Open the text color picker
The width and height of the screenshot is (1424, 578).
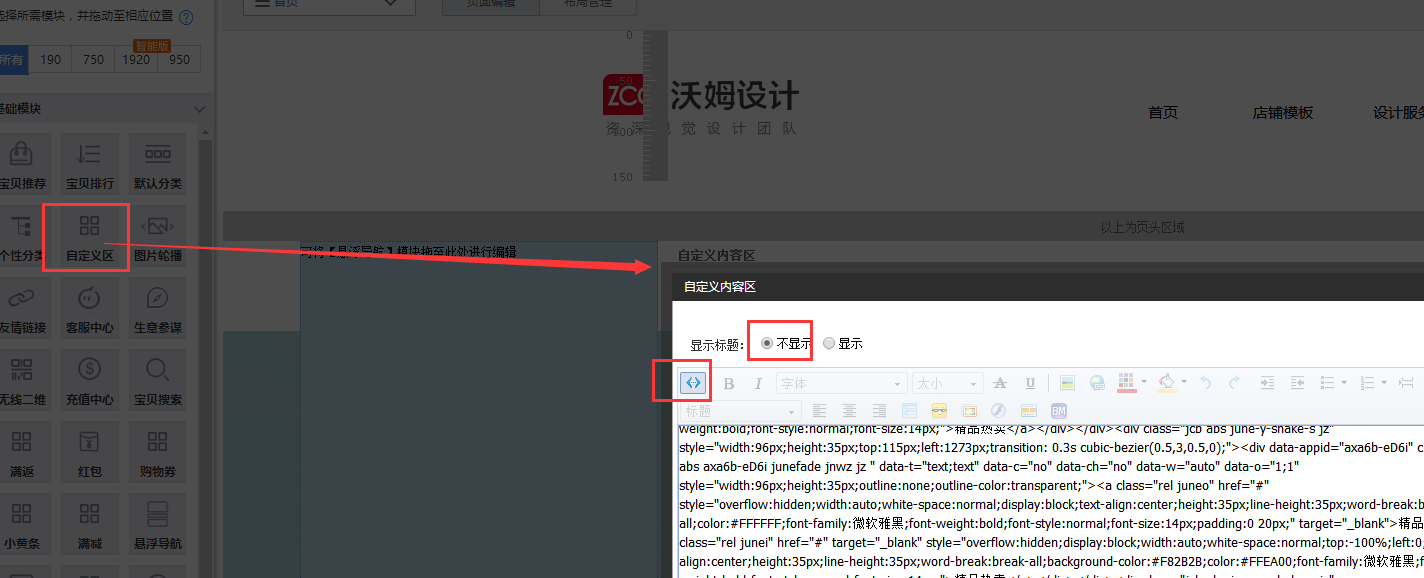click(x=1126, y=383)
